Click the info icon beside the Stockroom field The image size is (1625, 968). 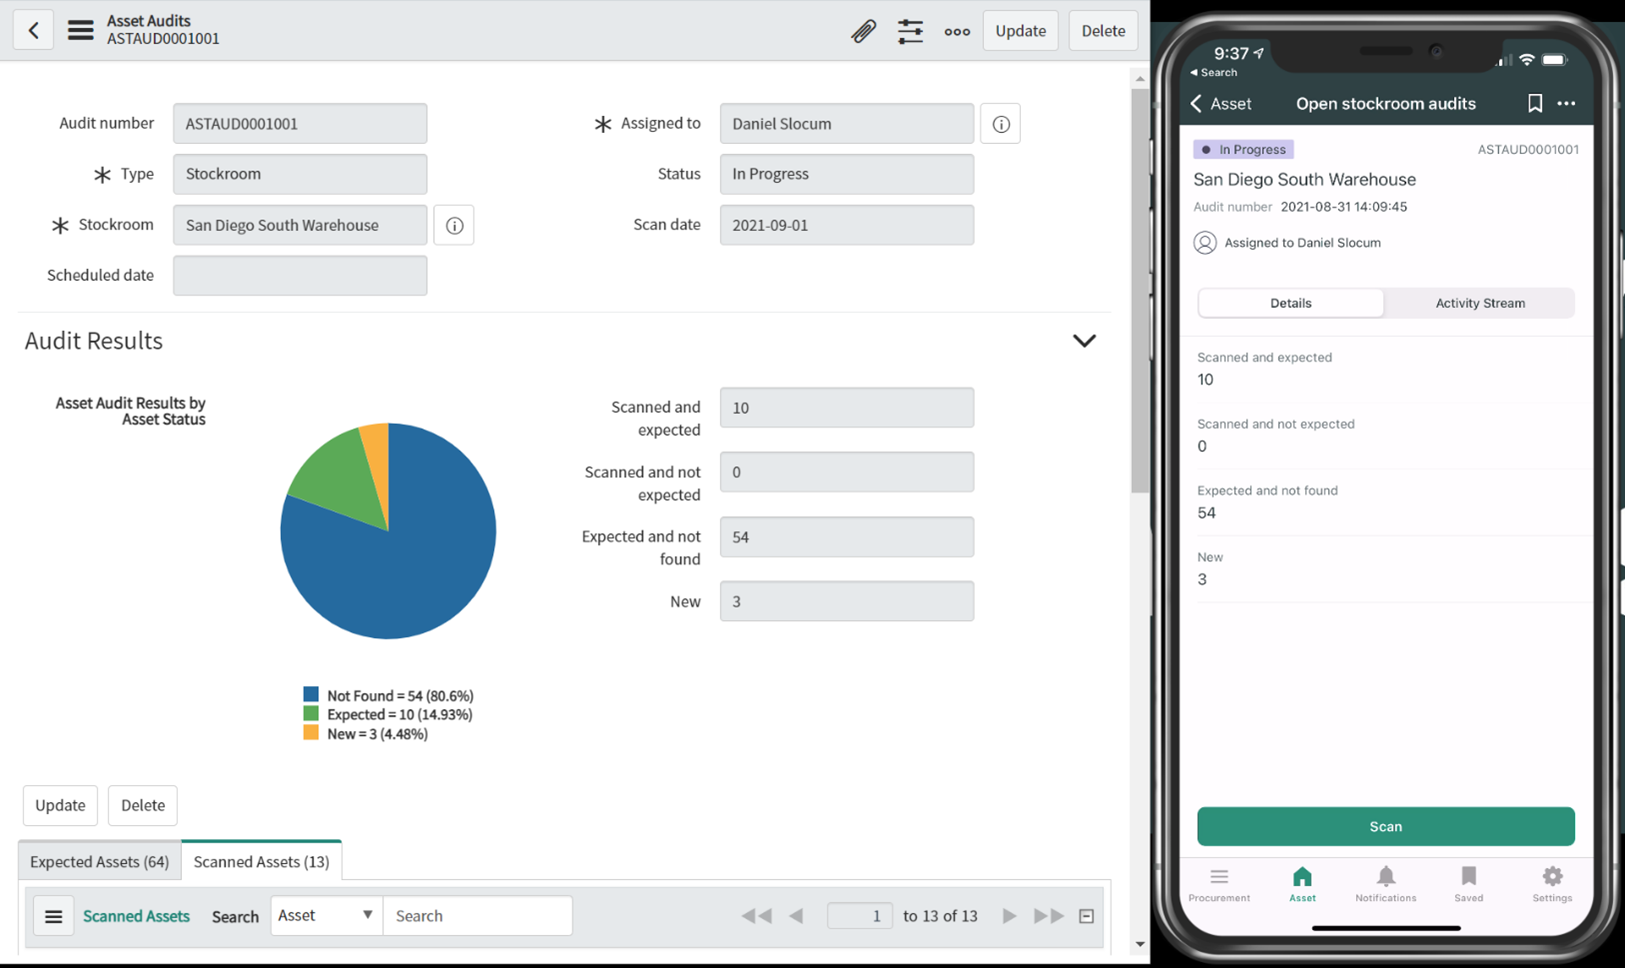coord(454,225)
